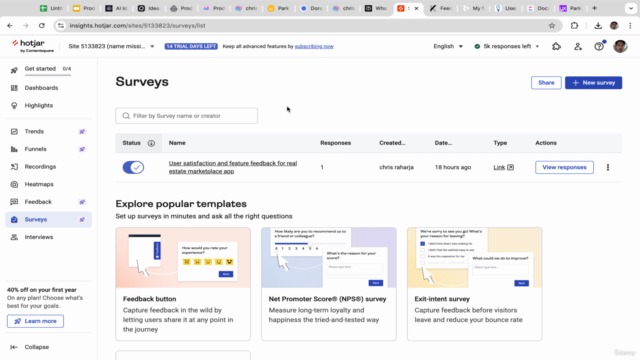
Task: Click the address bar URL
Action: coord(138,25)
